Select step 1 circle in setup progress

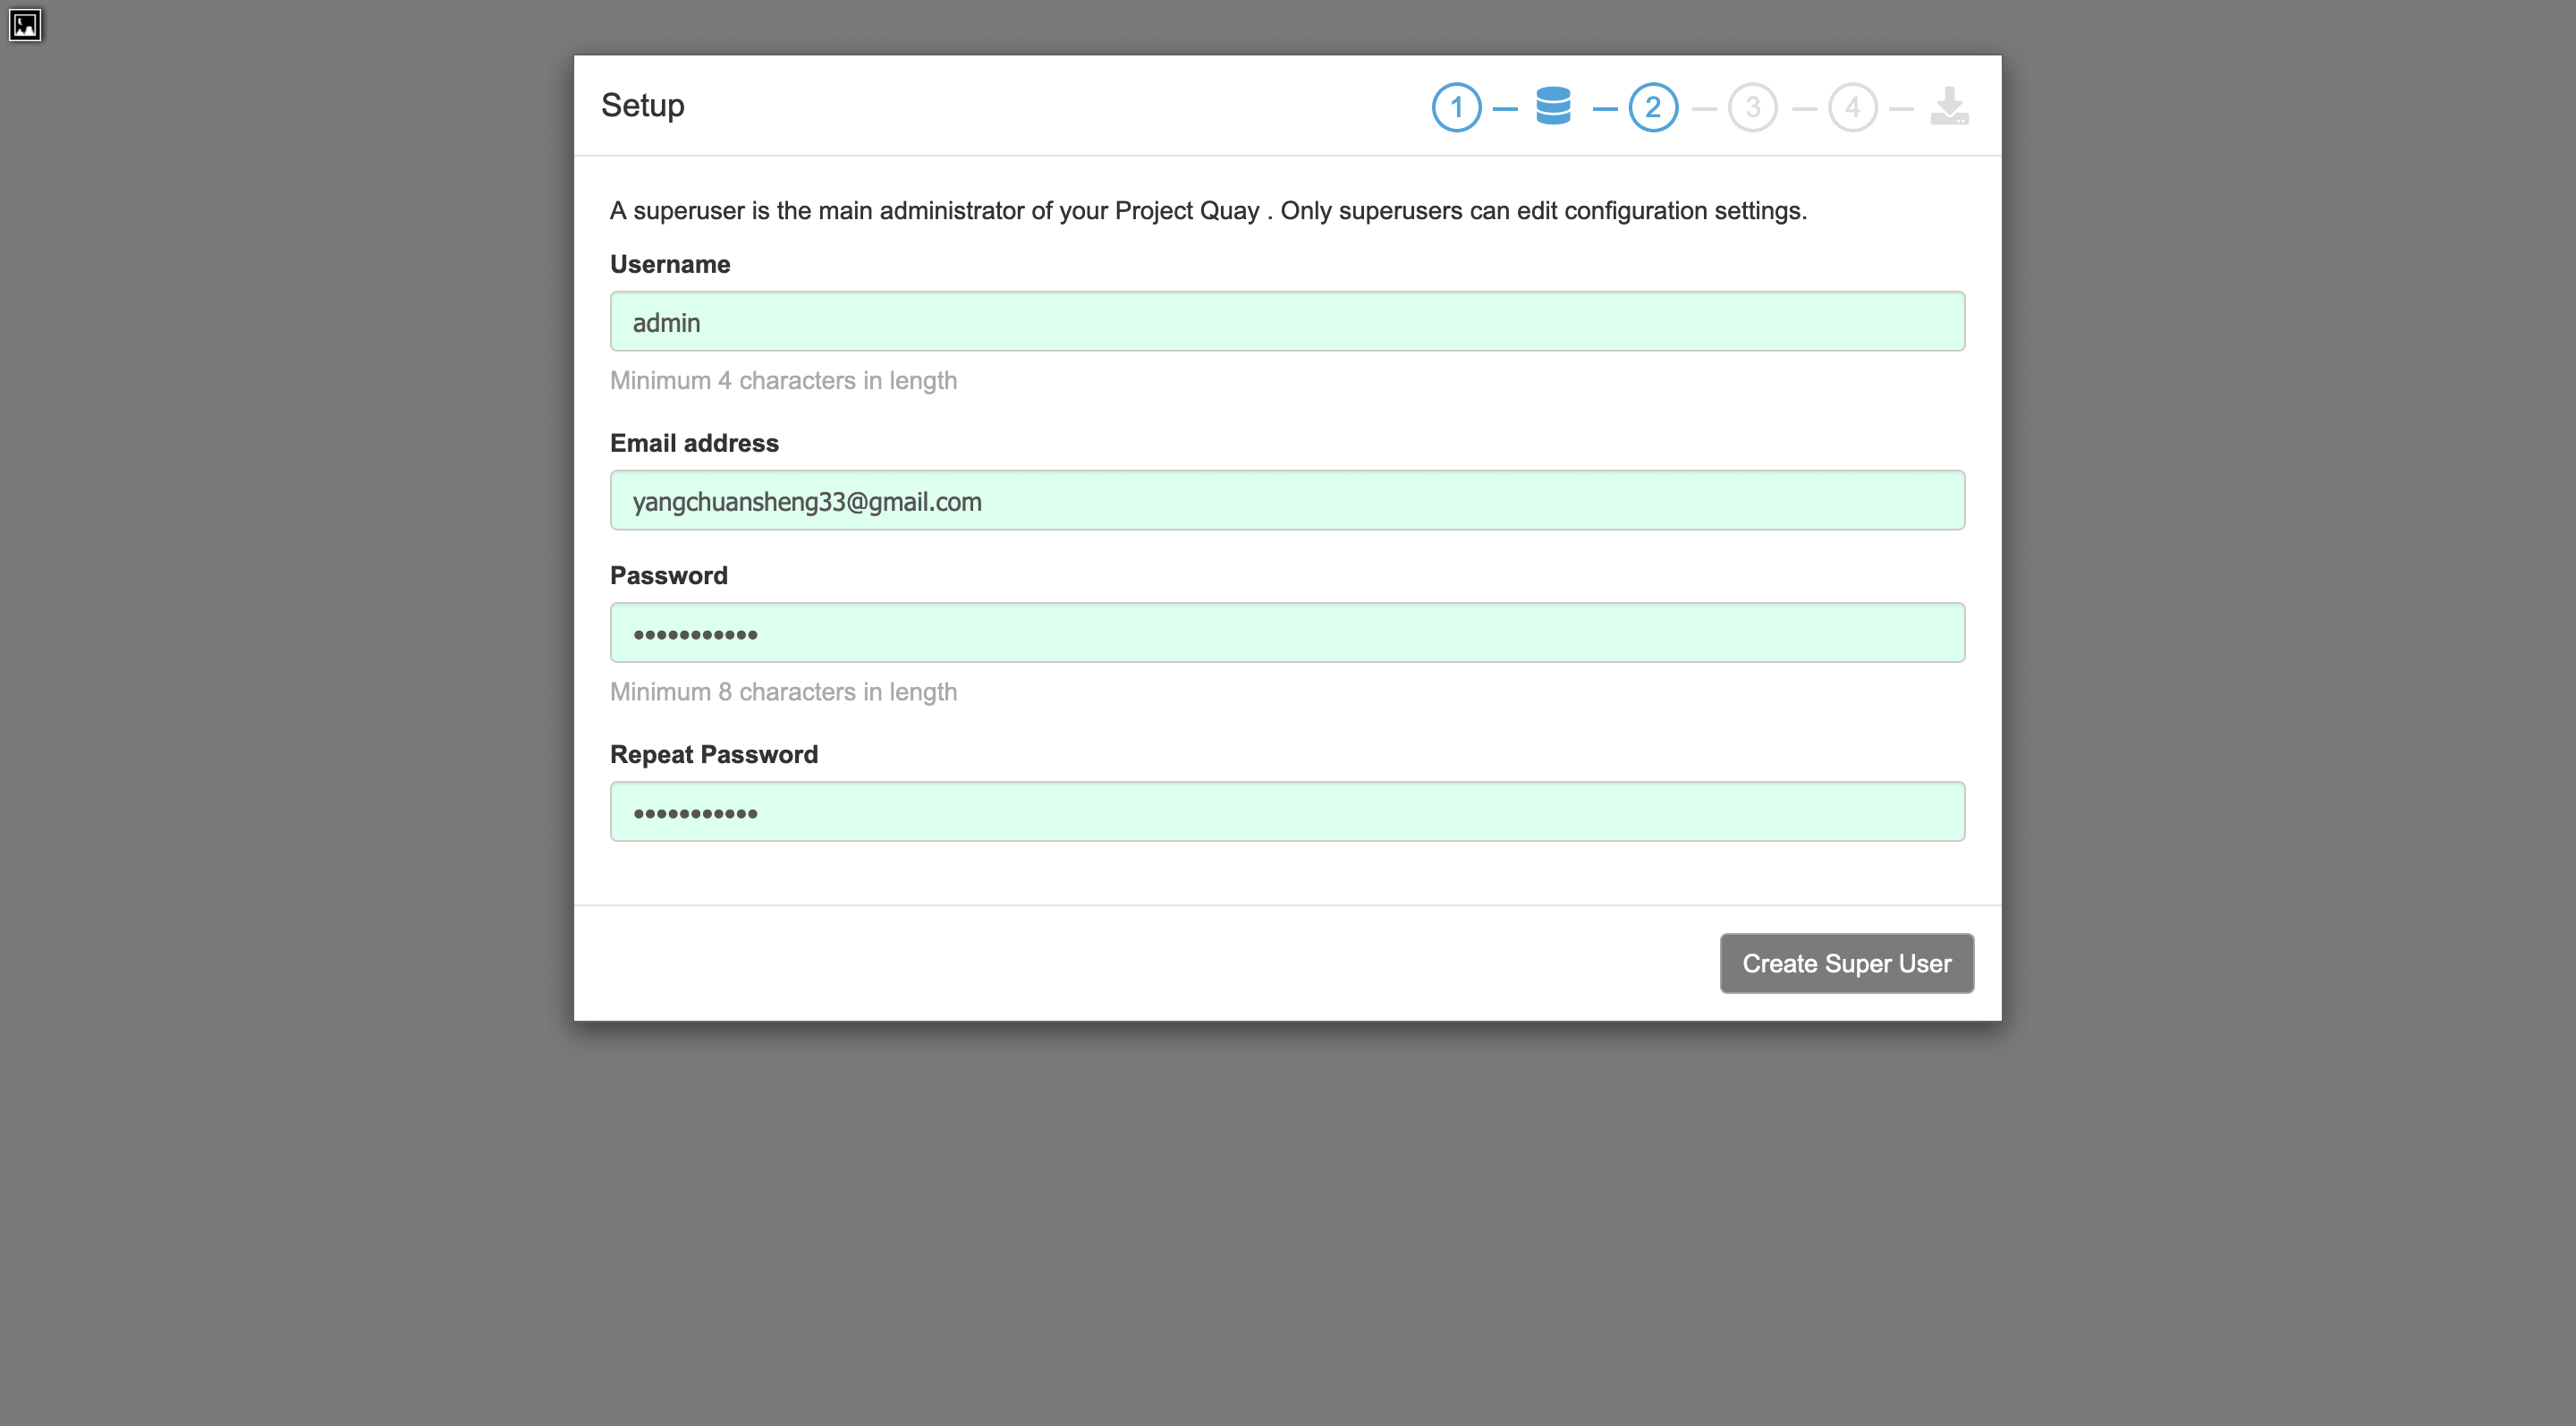pos(1456,107)
